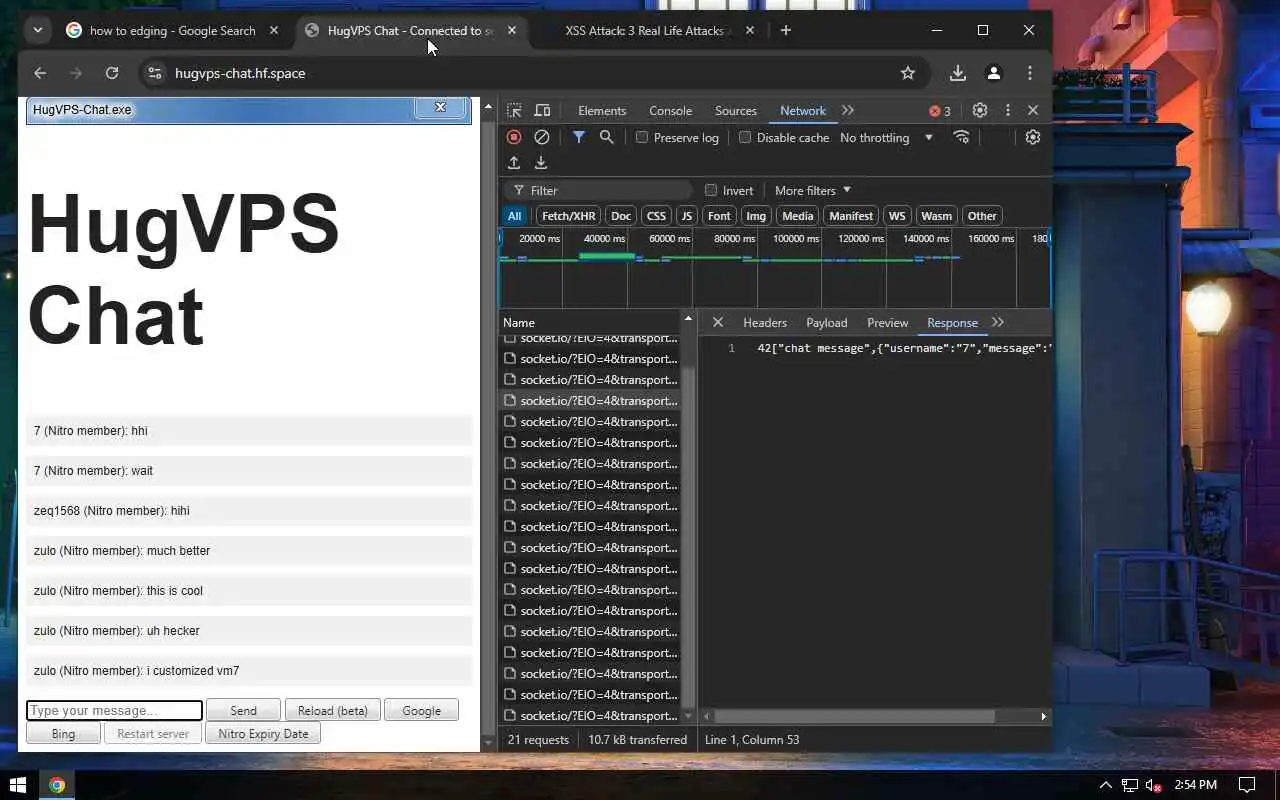Sort requests by Name column arrow
The image size is (1280, 800).
pyautogui.click(x=687, y=318)
